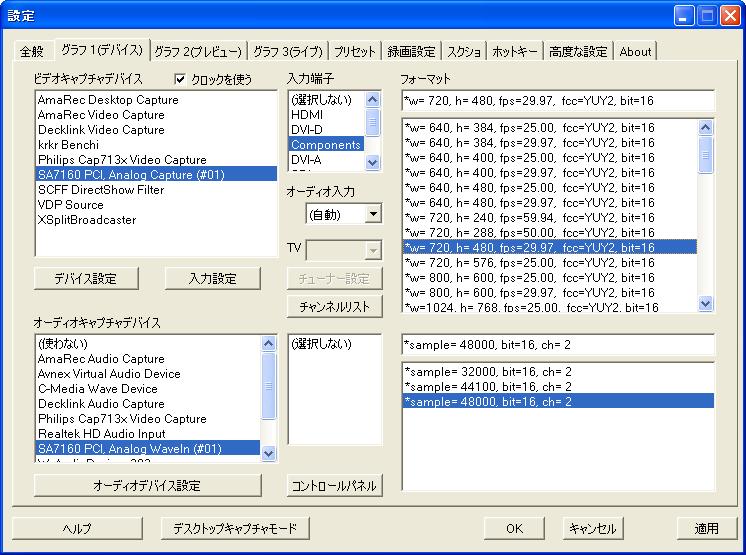Switch to デスクトップキャプチャモード
746x555 pixels.
point(235,528)
